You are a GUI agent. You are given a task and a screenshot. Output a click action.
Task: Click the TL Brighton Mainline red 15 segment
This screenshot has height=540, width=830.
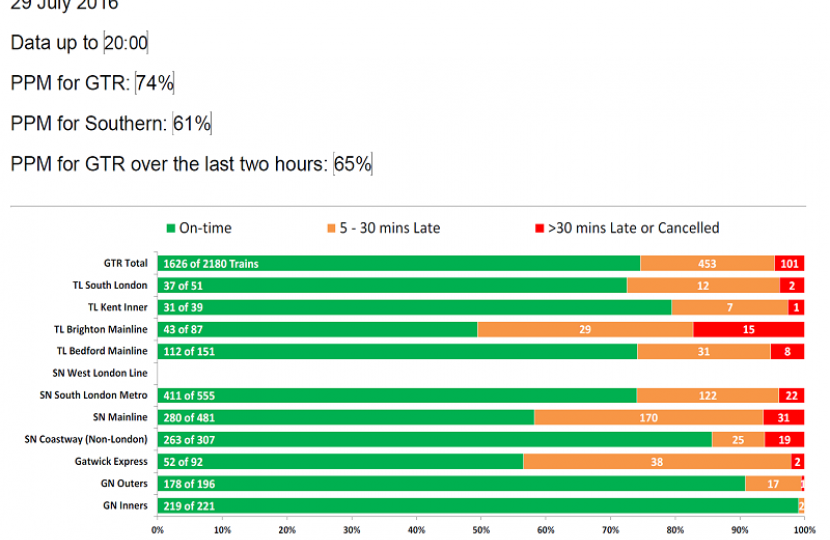click(748, 330)
